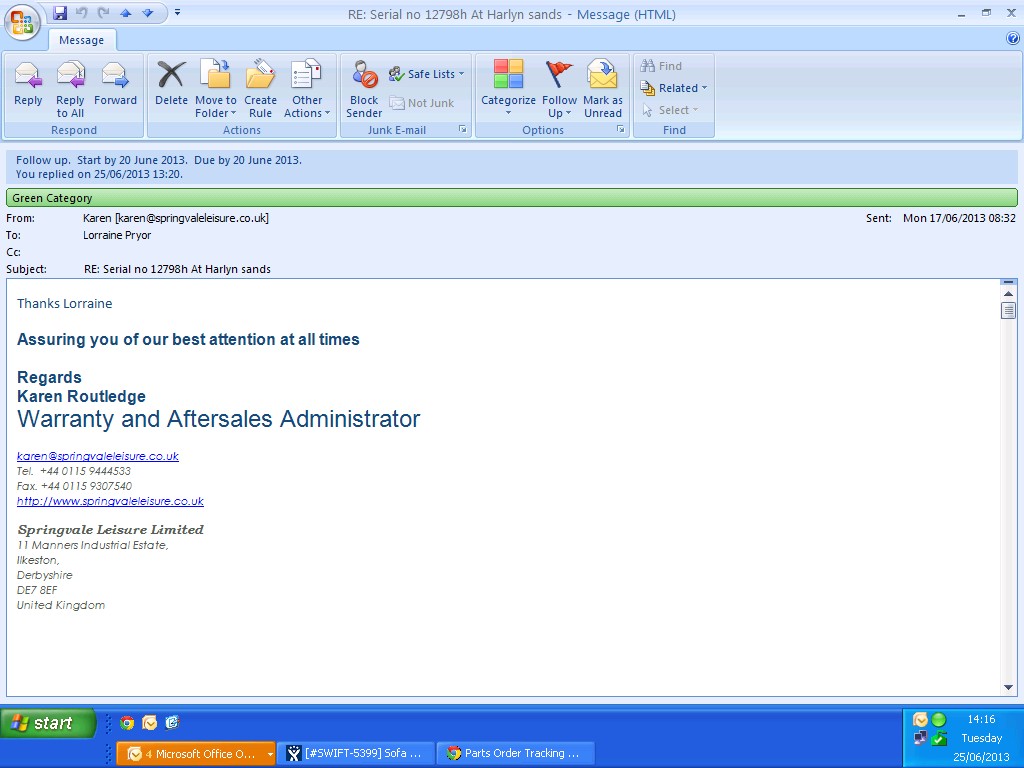Open the Follow Up flag menu
Image resolution: width=1024 pixels, height=768 pixels.
tap(559, 89)
